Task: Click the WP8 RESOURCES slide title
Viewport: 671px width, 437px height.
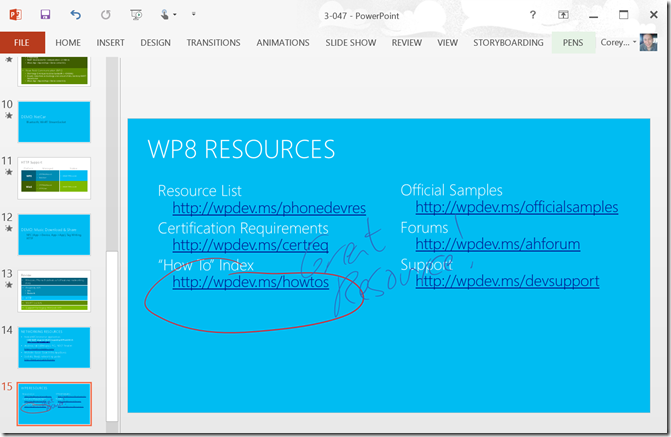Action: 241,149
